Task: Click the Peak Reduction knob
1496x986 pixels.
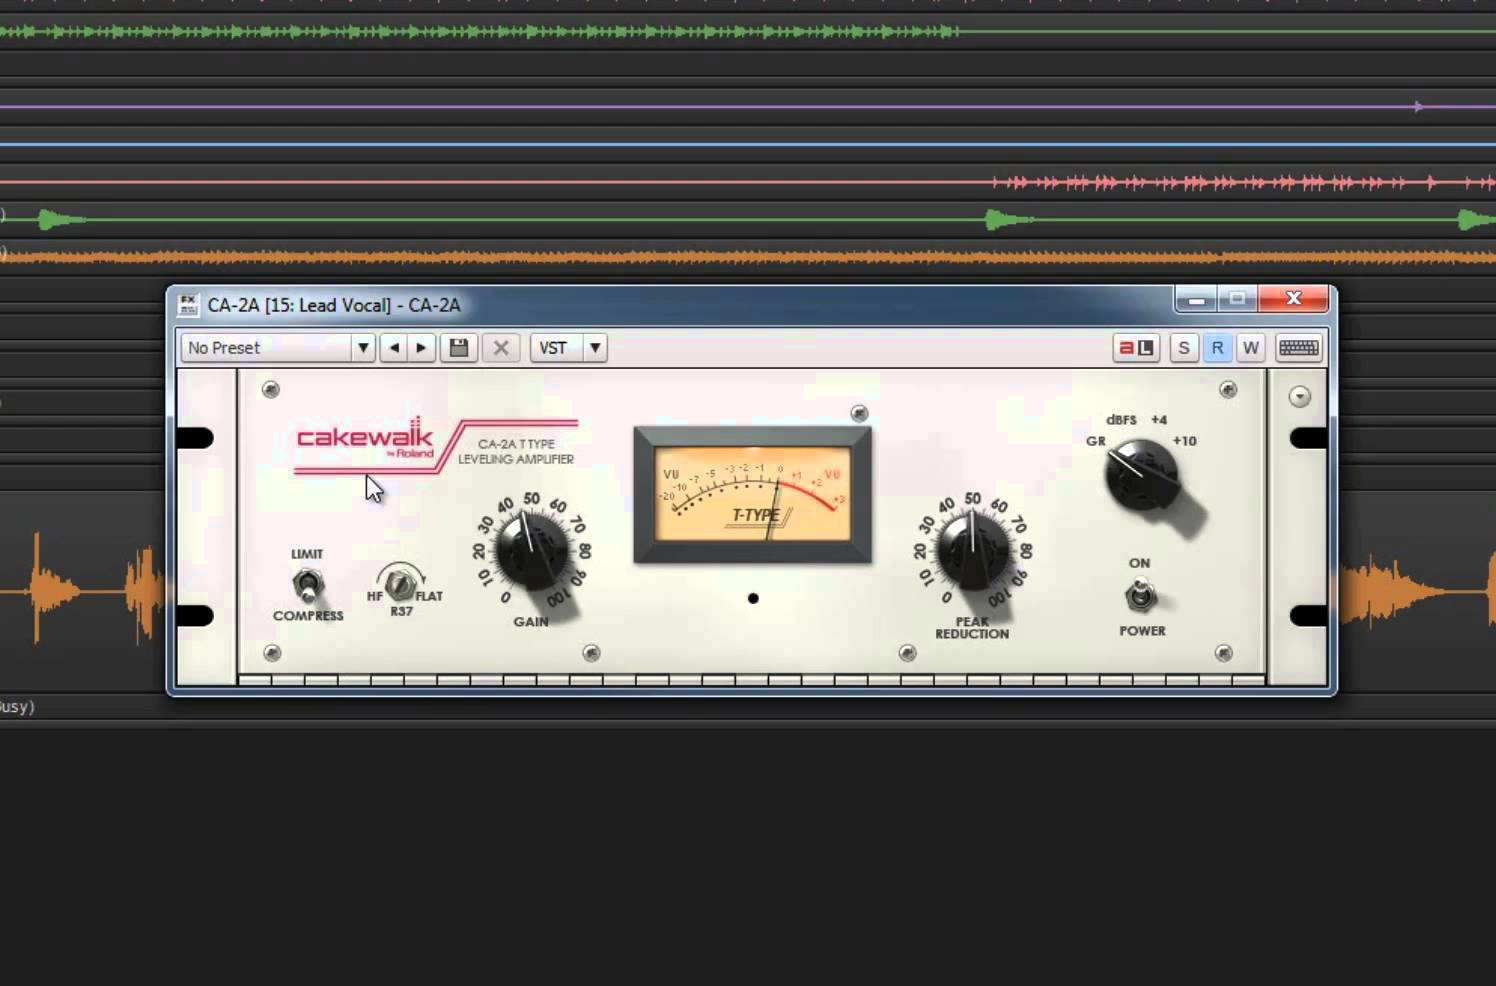Action: coord(972,551)
